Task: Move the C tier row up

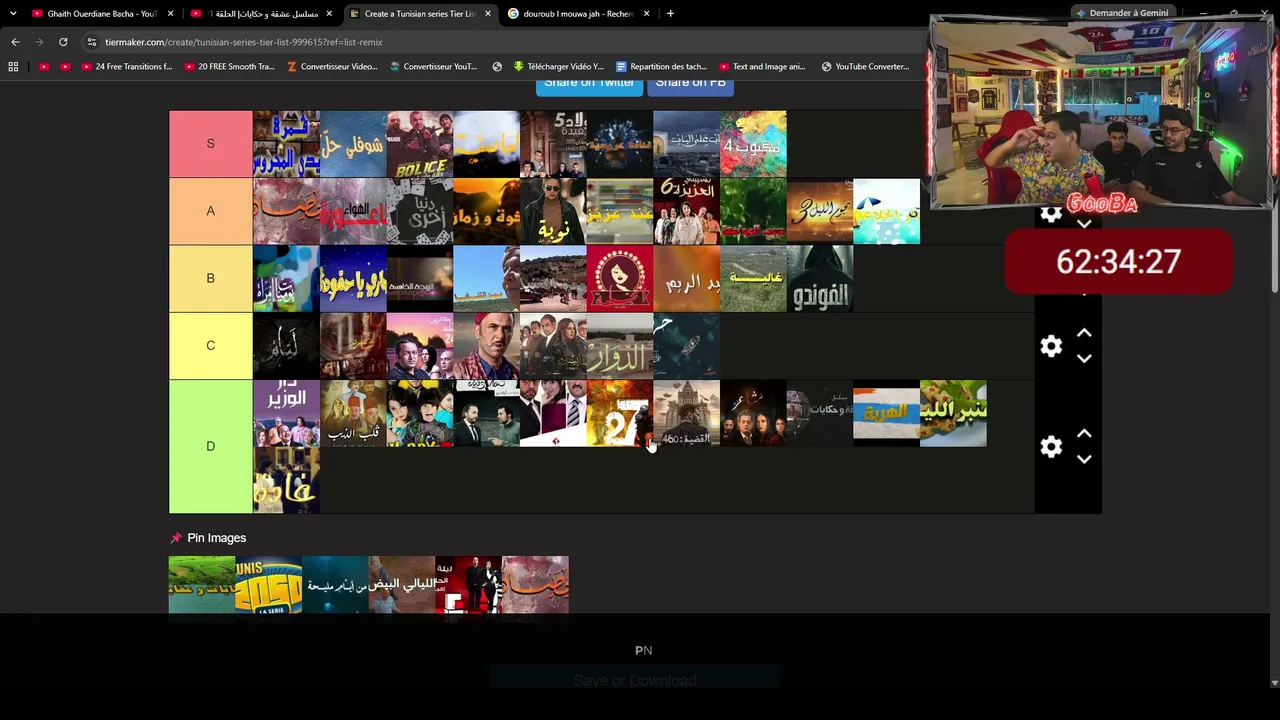Action: (x=1084, y=334)
